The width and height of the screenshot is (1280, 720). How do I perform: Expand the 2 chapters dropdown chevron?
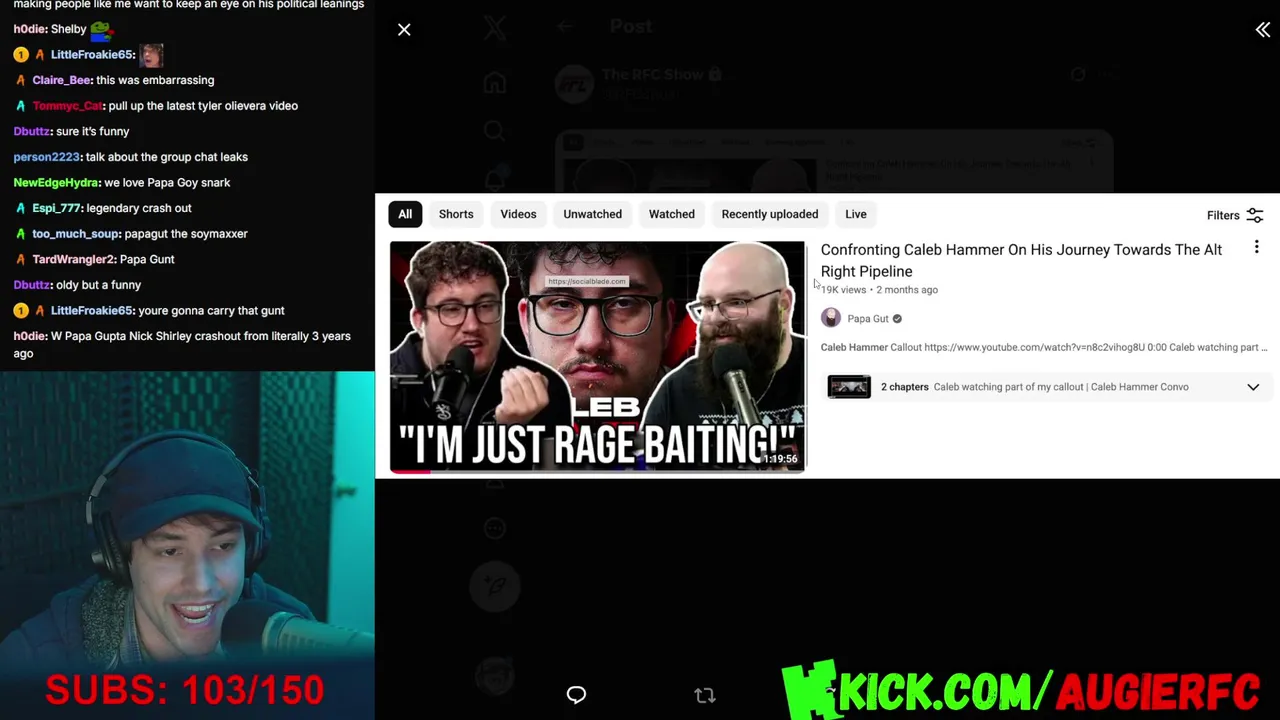coord(1253,387)
